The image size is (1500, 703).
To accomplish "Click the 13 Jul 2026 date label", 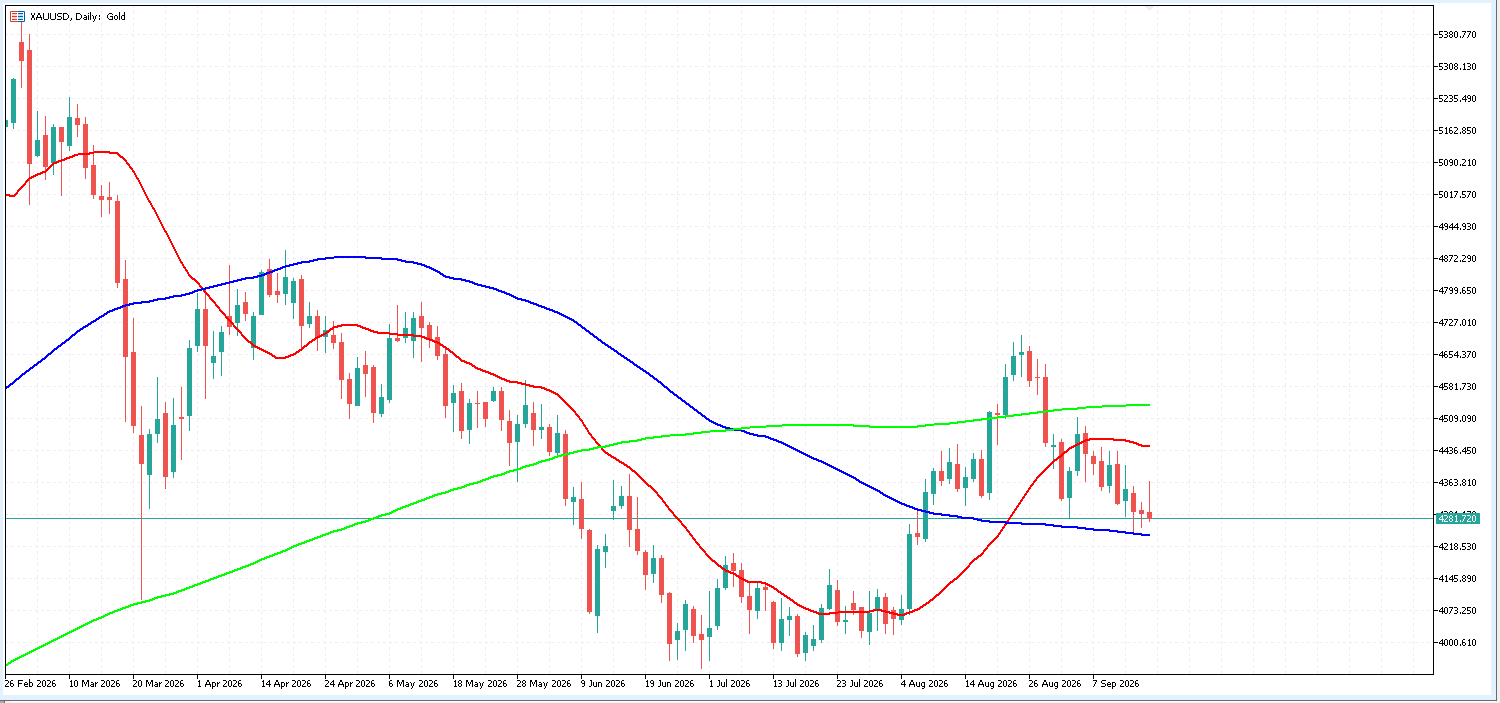I will click(x=798, y=684).
